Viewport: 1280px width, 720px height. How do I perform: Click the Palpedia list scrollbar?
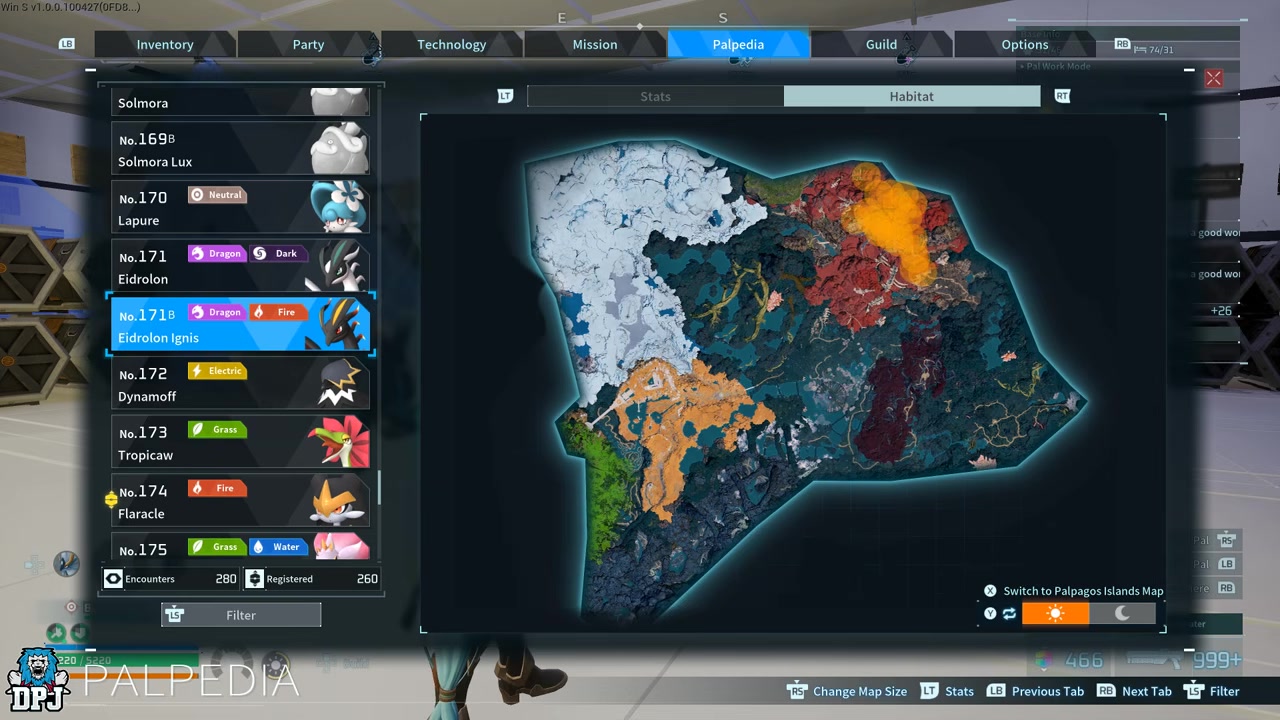[379, 490]
